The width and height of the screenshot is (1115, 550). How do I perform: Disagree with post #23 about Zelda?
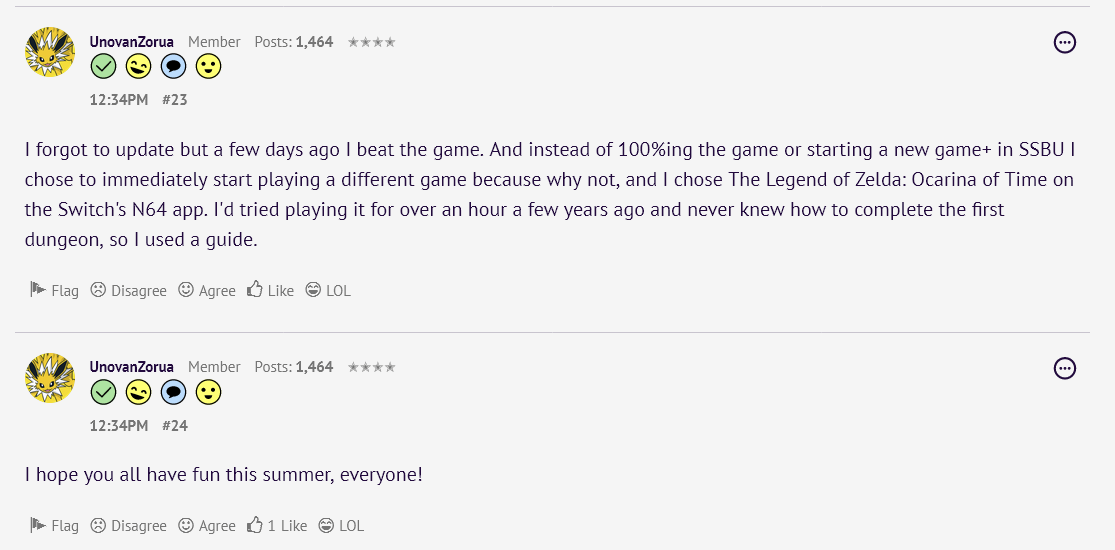coord(128,290)
